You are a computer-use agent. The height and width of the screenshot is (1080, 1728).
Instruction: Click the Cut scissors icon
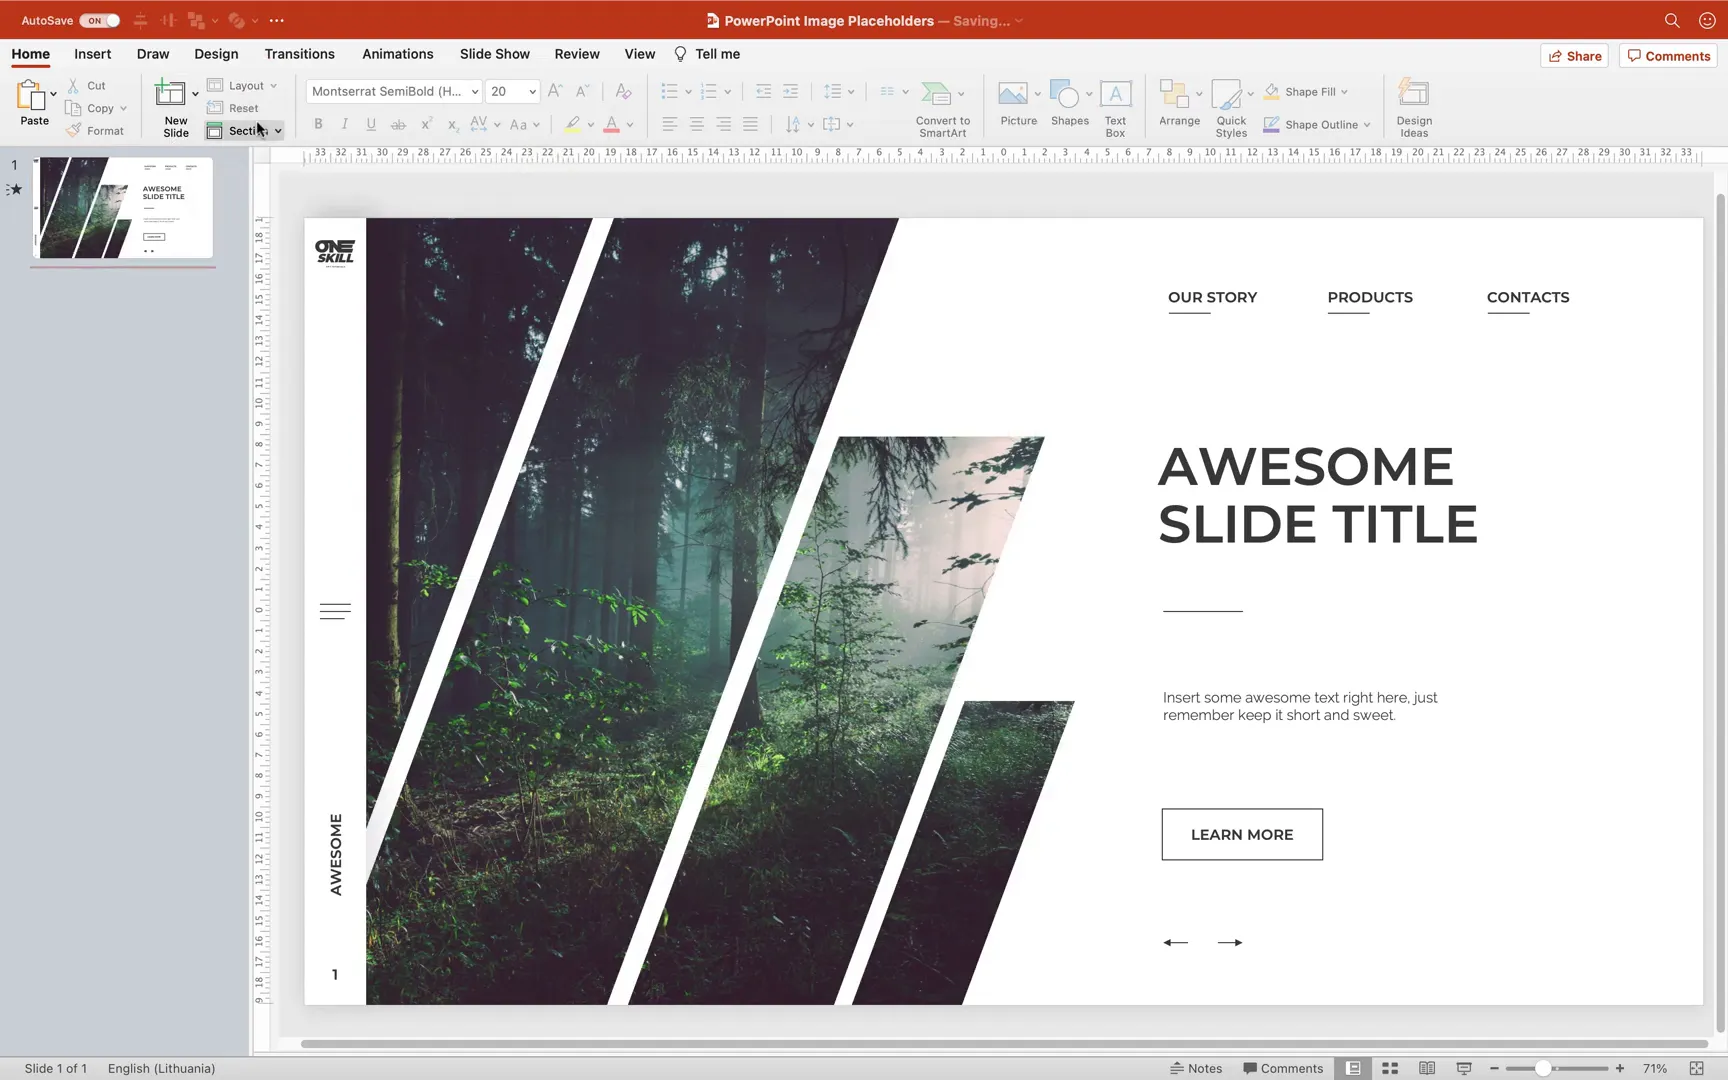point(73,86)
